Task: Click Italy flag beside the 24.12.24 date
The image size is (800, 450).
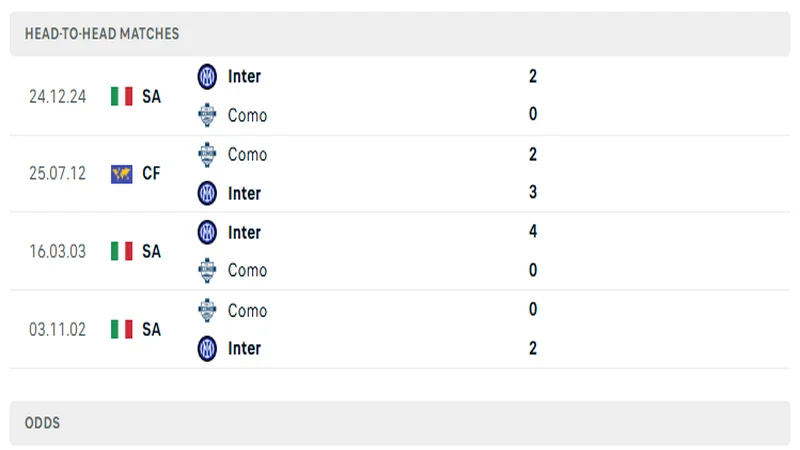Action: pyautogui.click(x=122, y=96)
